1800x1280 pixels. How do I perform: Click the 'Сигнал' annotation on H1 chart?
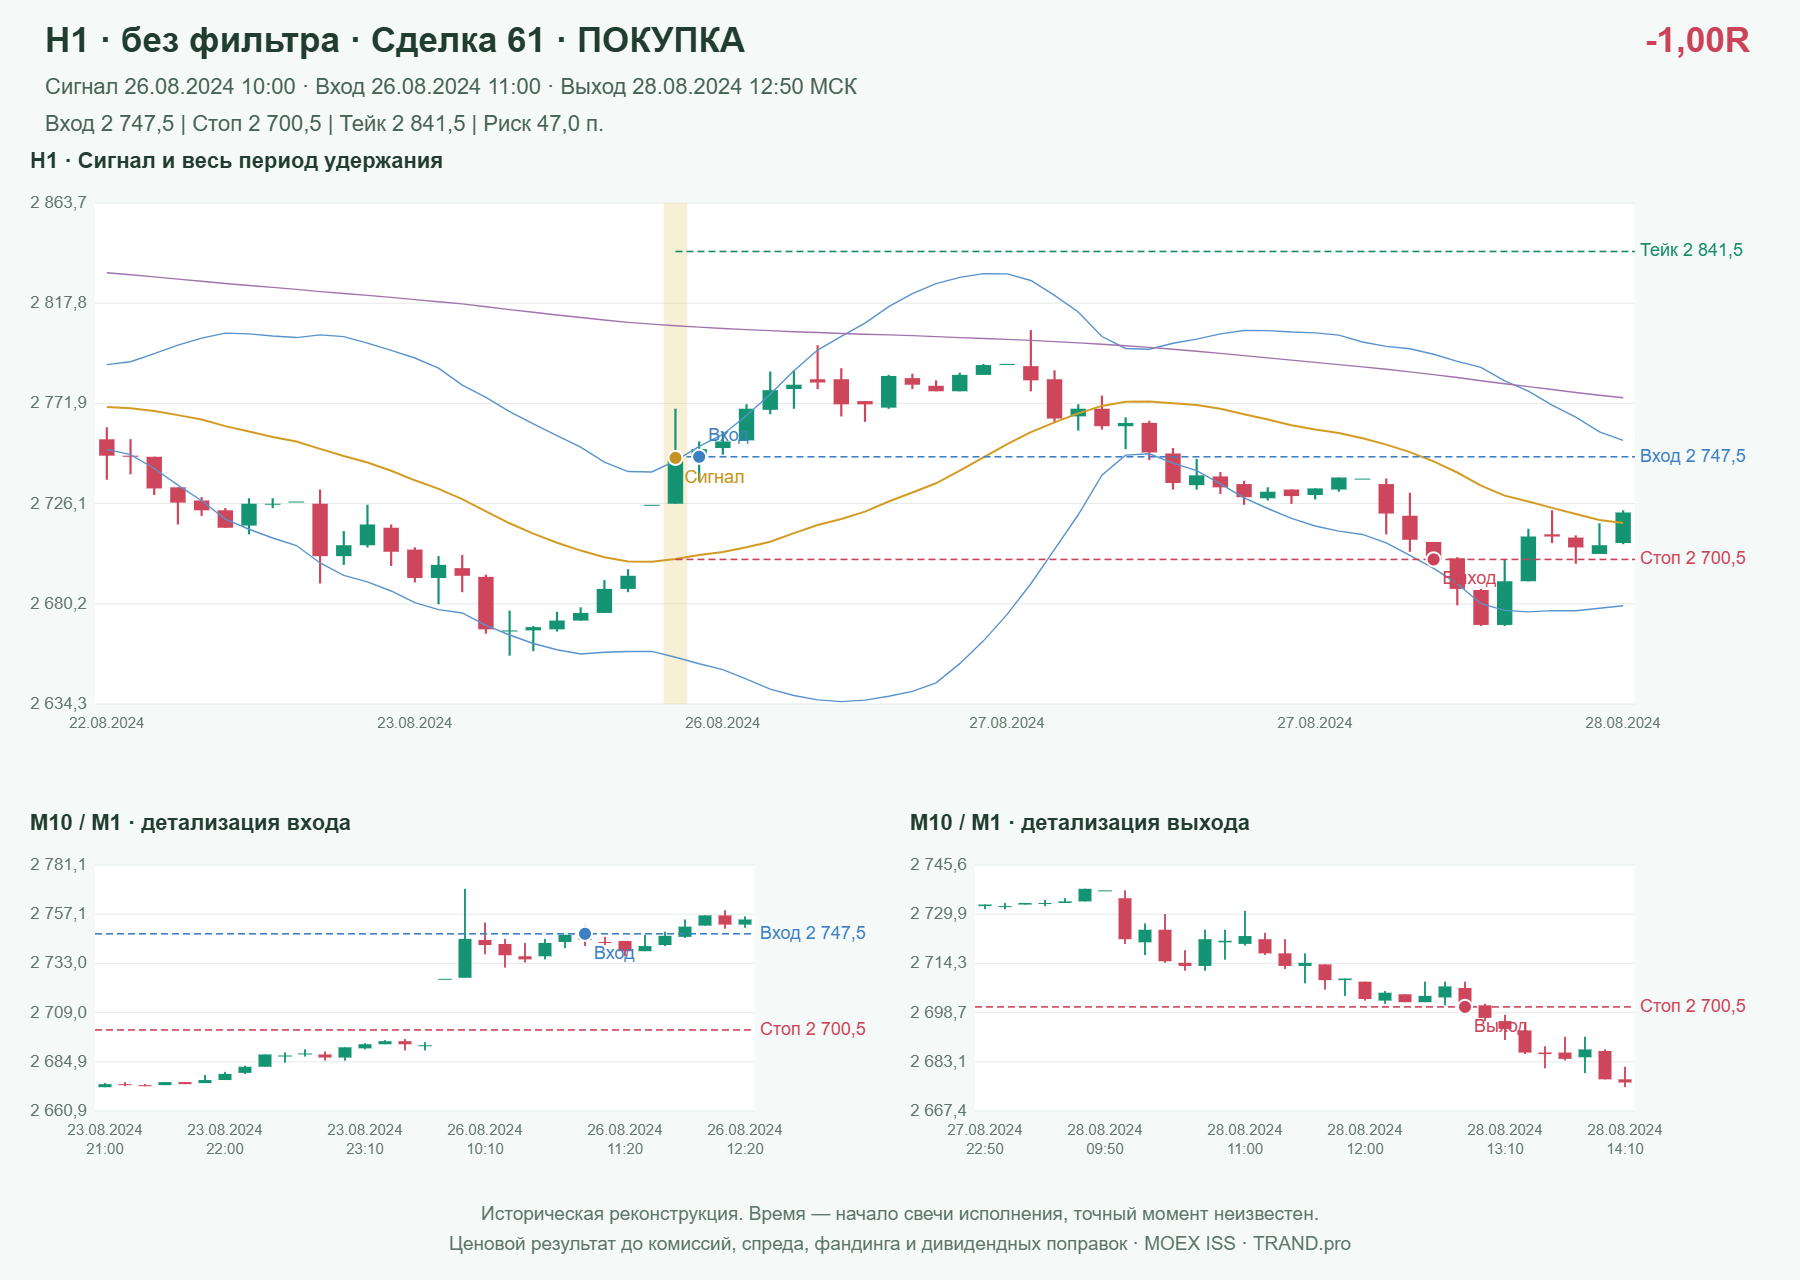[714, 477]
